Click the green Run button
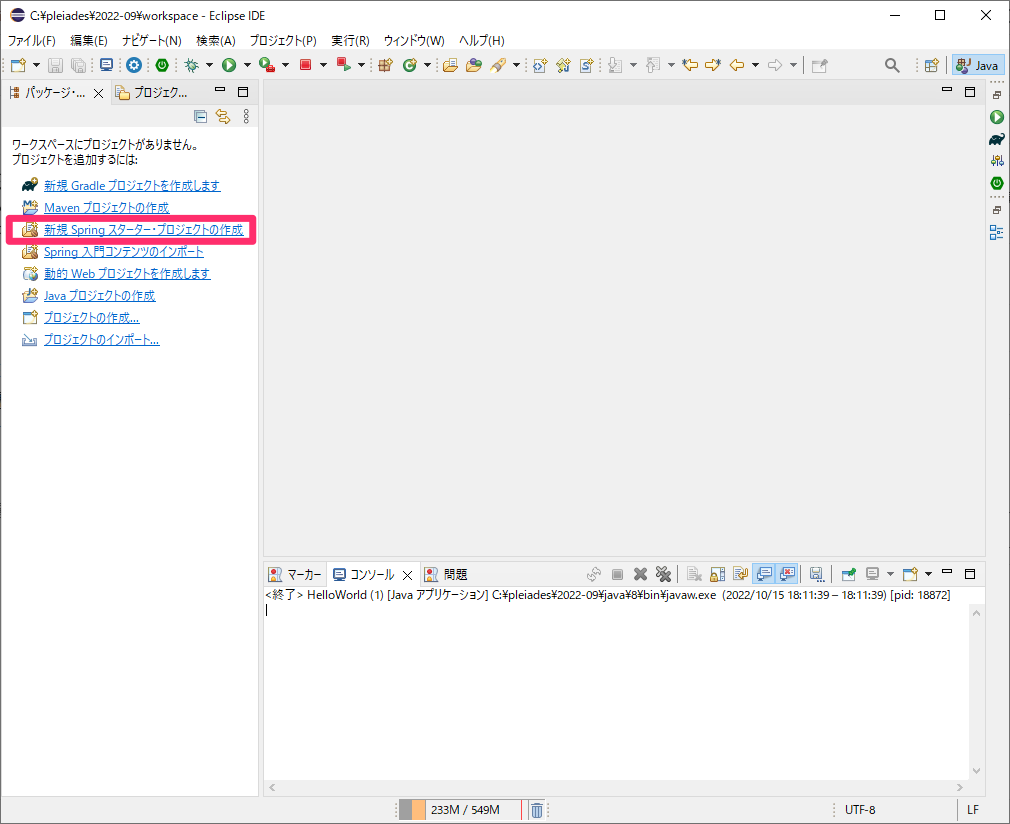The height and width of the screenshot is (824, 1010). tap(229, 65)
